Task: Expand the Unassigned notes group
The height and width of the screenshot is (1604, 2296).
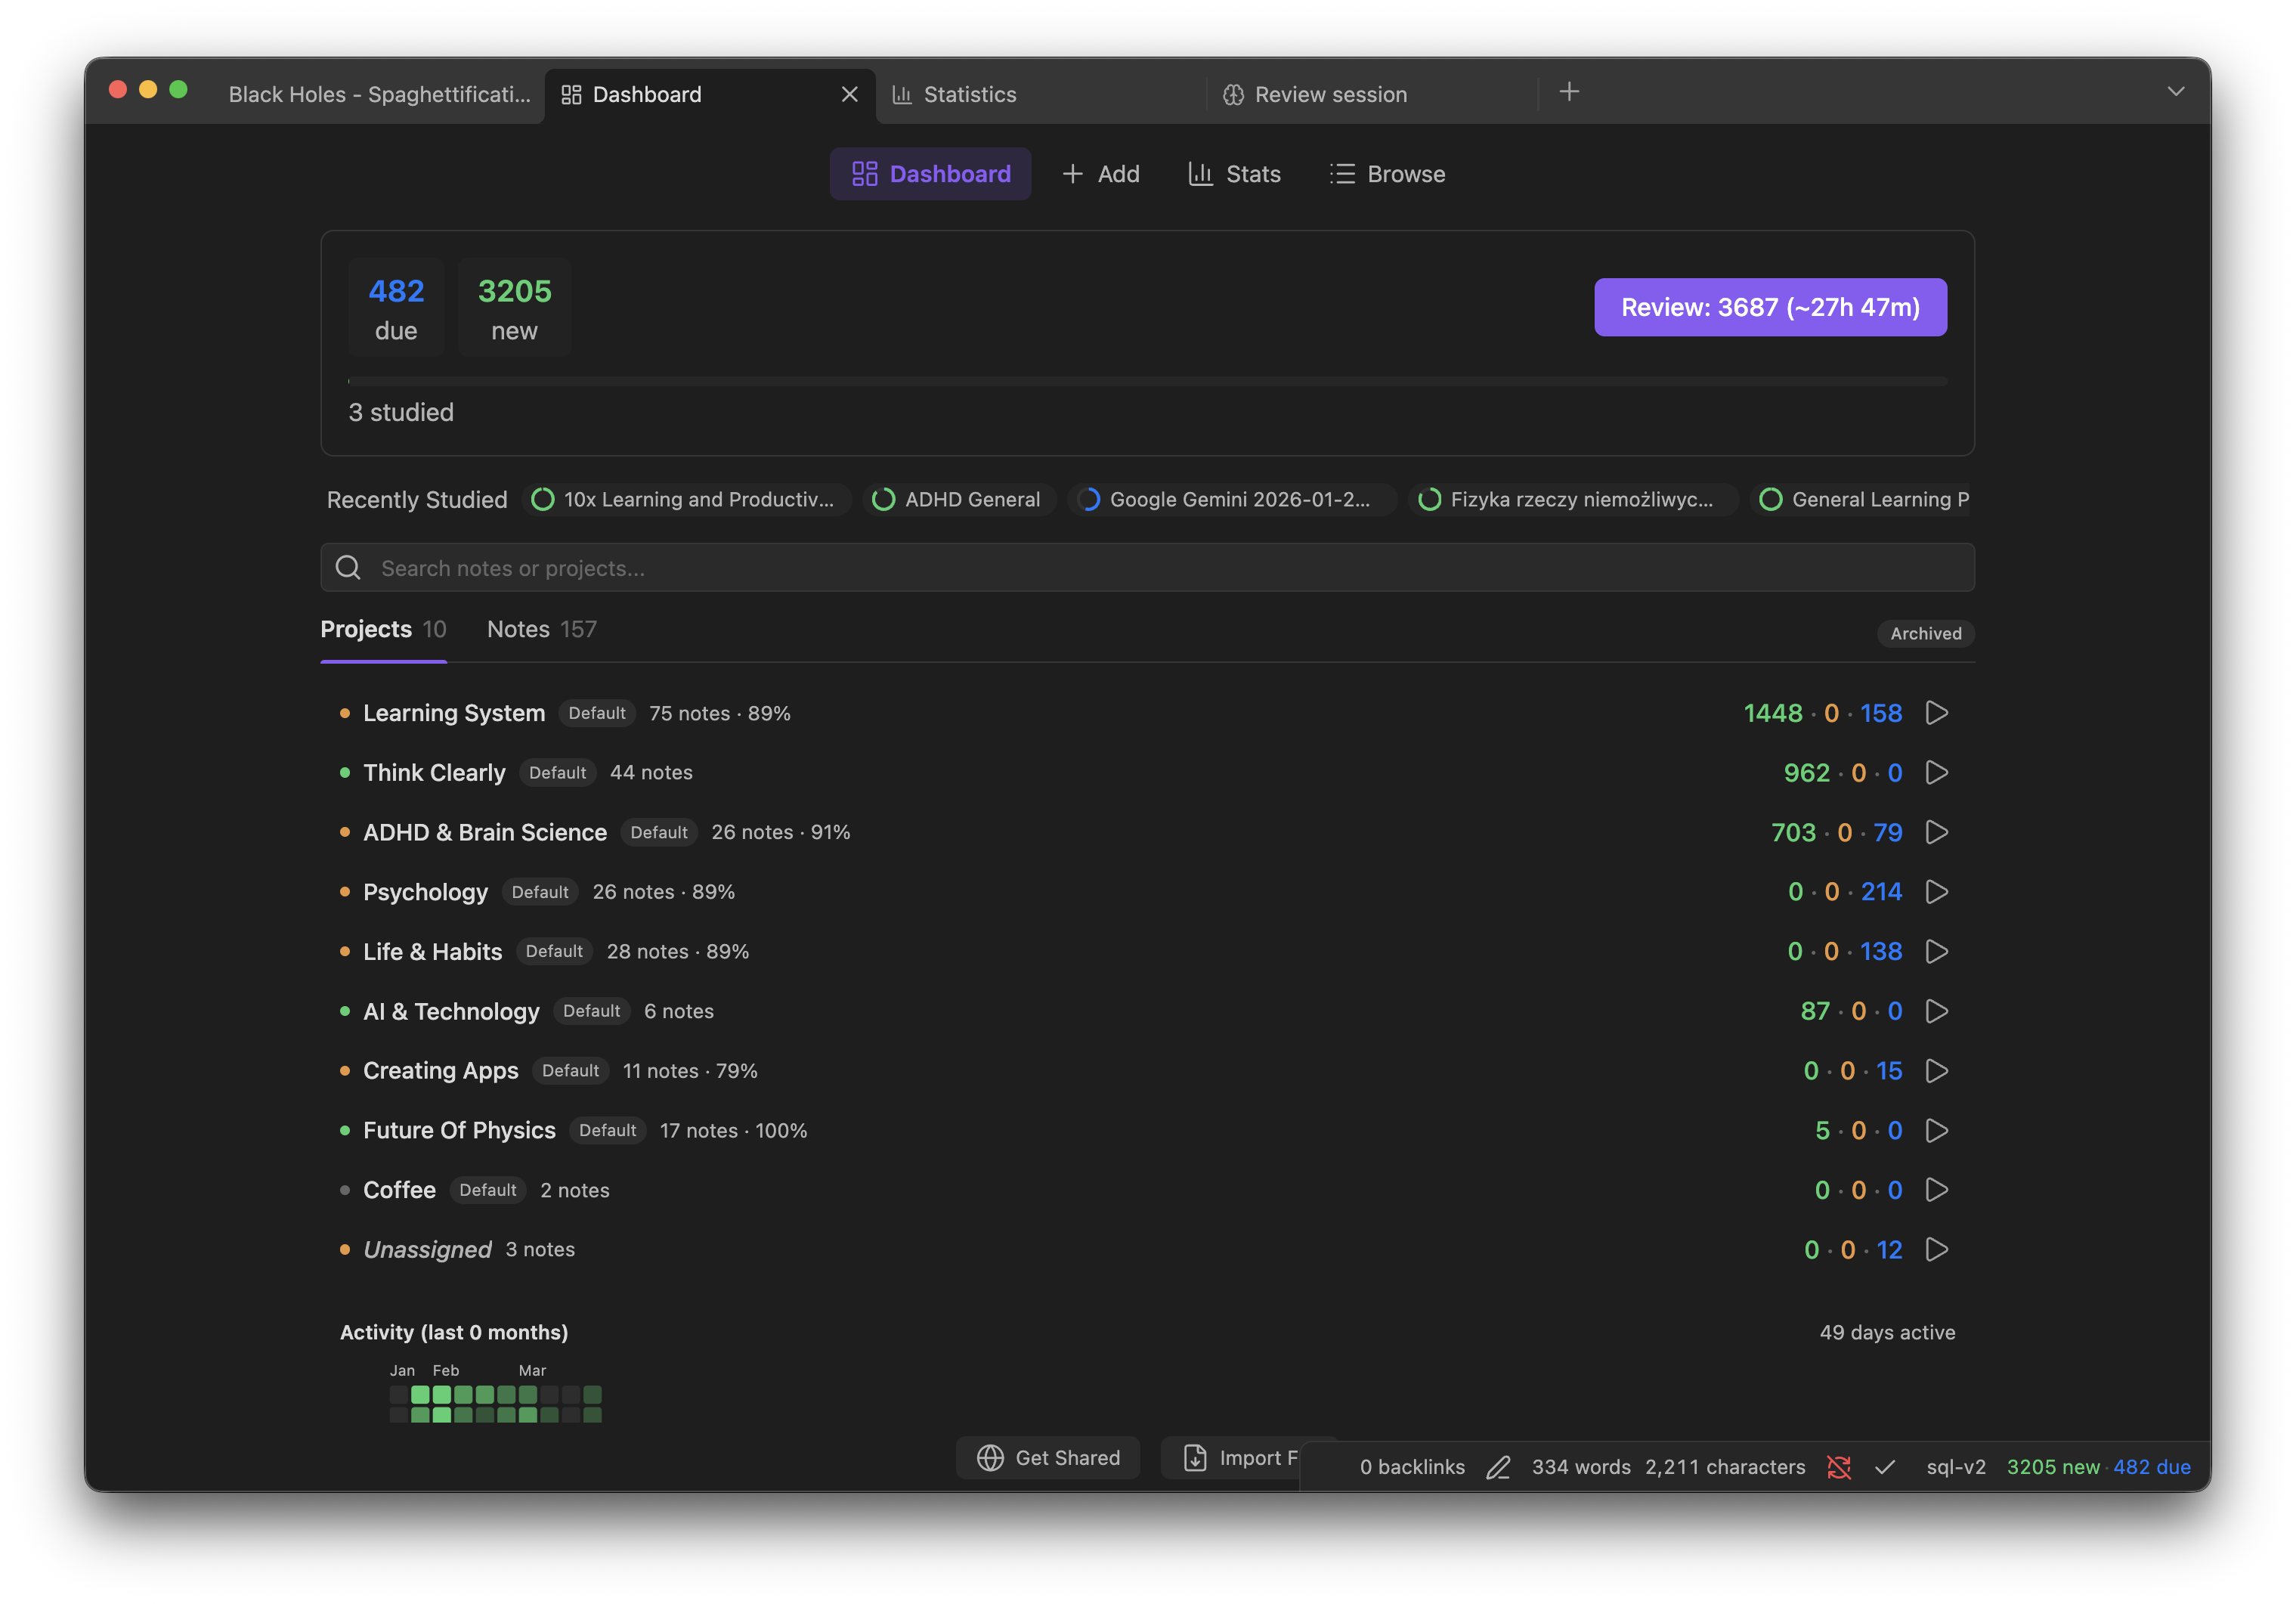Action: 427,1250
